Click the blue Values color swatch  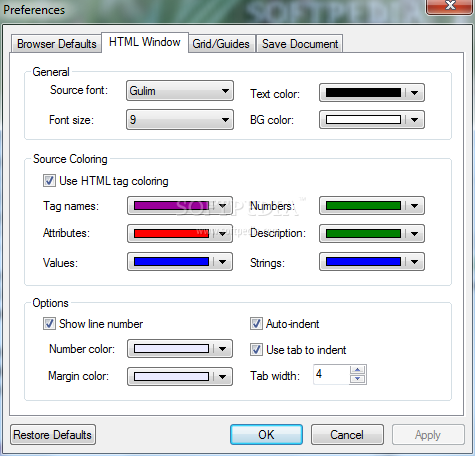click(x=171, y=262)
